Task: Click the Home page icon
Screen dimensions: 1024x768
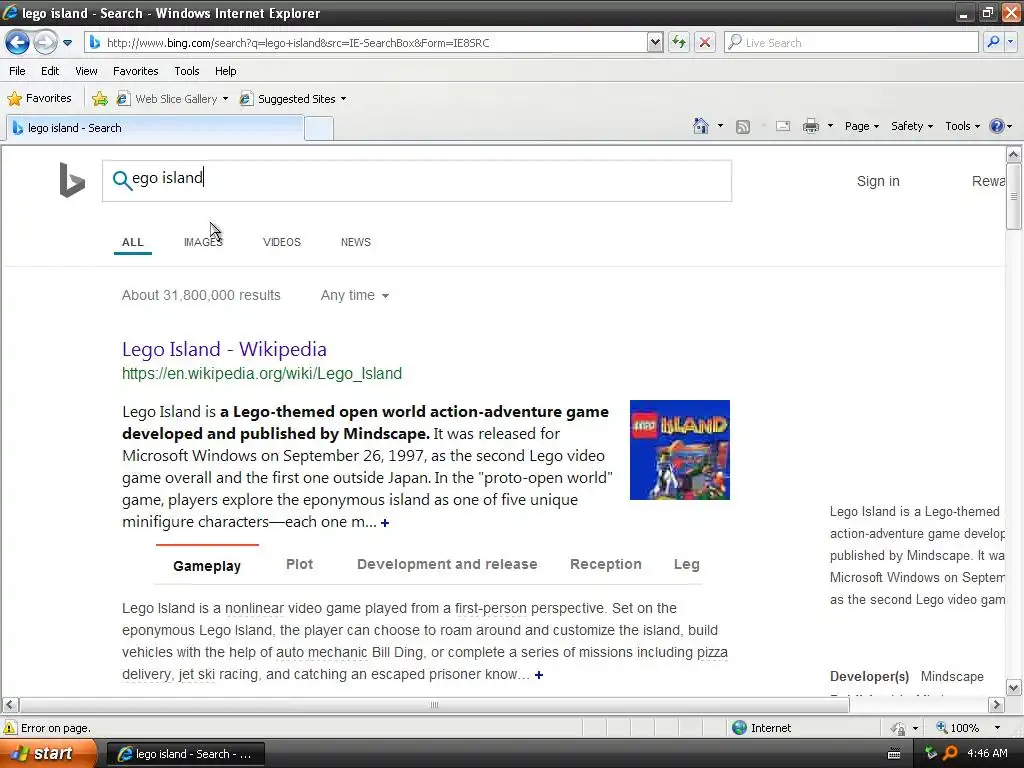Action: point(701,126)
